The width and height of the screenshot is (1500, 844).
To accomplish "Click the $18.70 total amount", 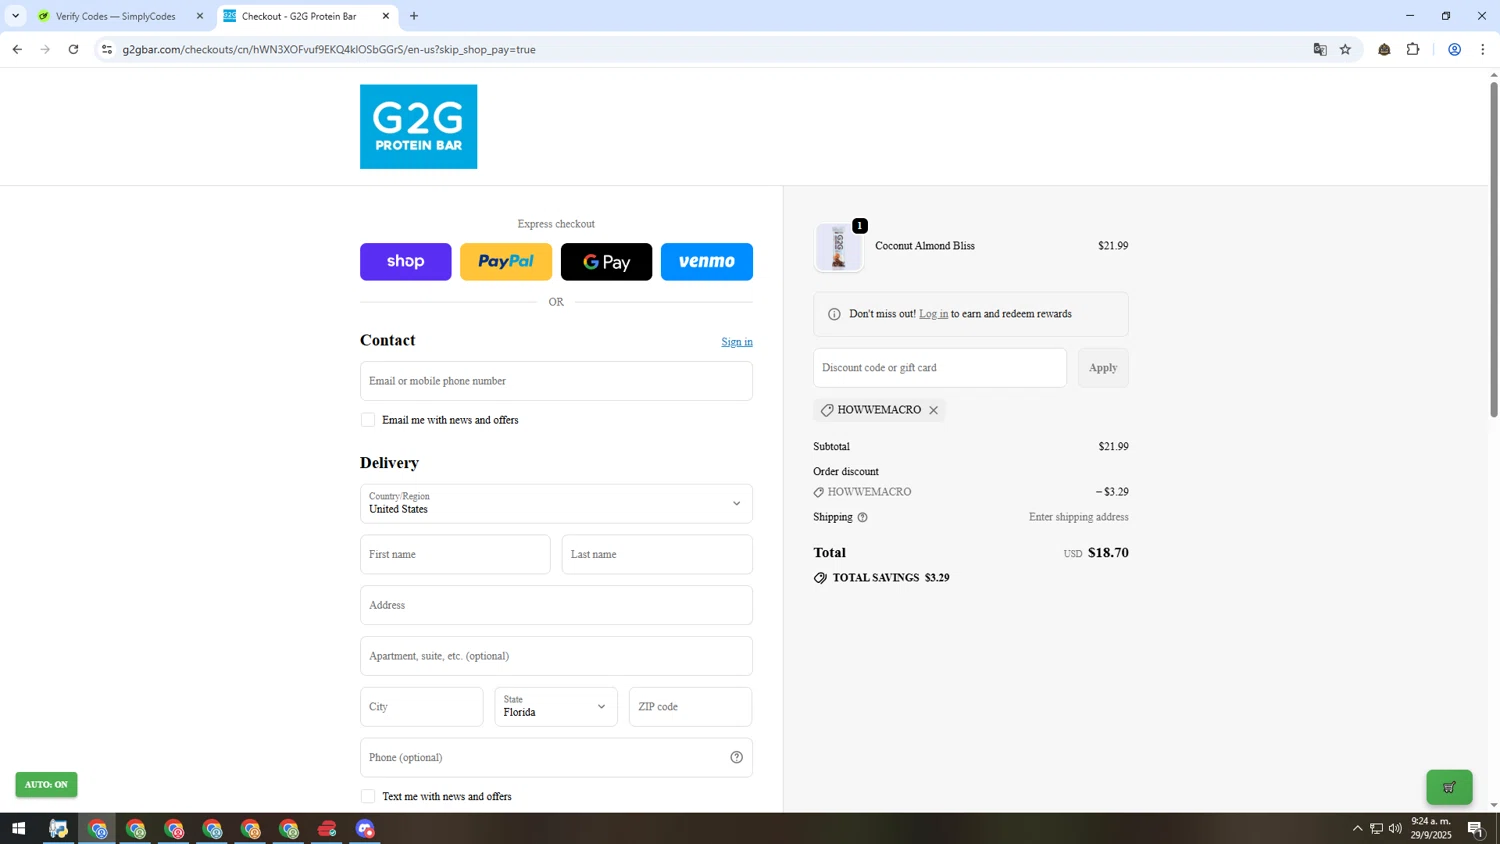I will tap(1108, 553).
